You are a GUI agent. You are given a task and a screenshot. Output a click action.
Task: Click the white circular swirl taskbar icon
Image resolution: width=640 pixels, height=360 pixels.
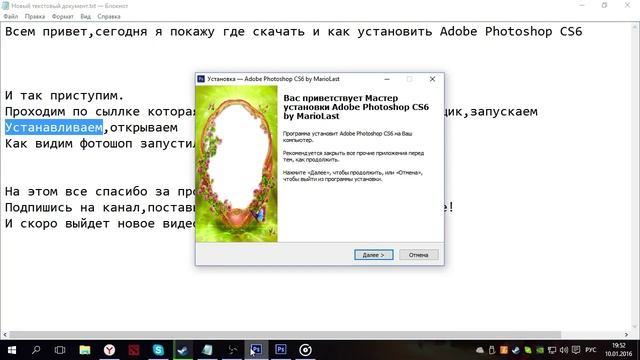click(x=305, y=350)
